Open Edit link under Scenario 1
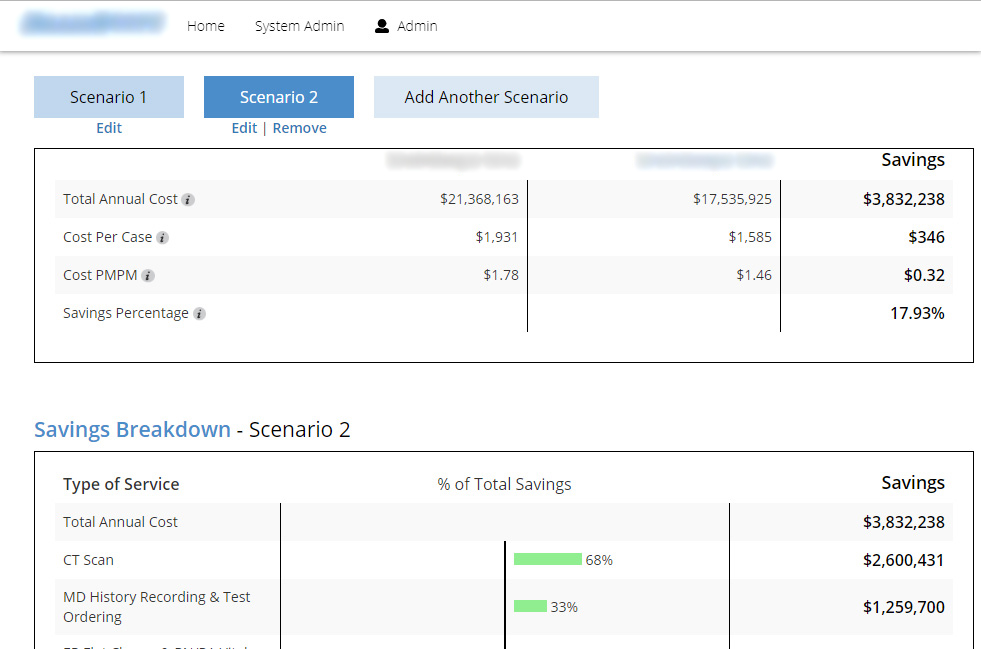This screenshot has height=649, width=981. [109, 128]
